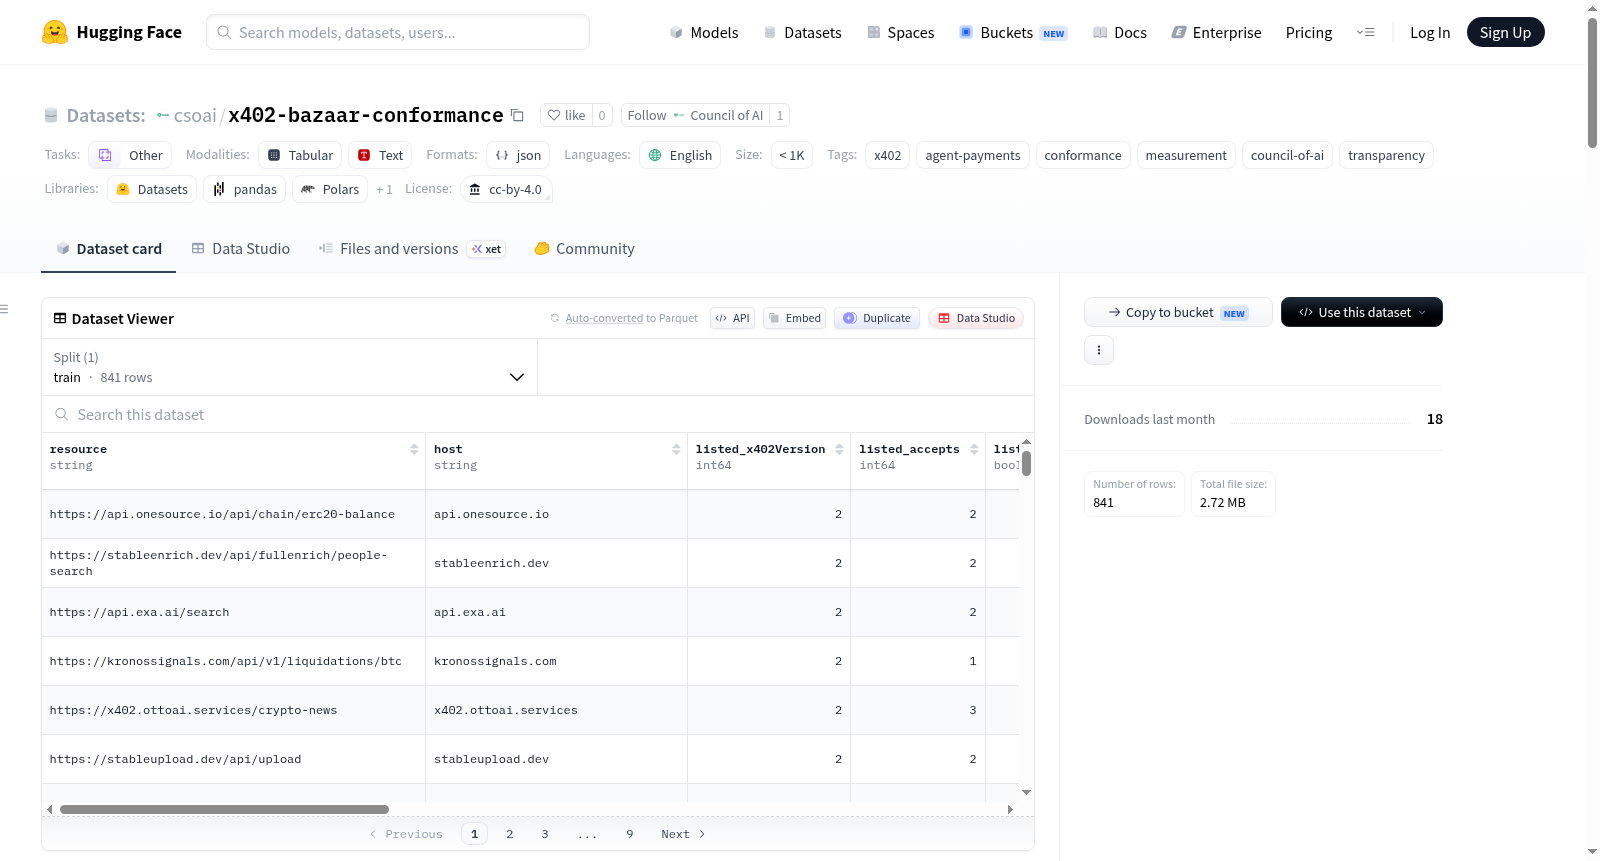The width and height of the screenshot is (1600, 861).
Task: Select the conformance tag
Action: tap(1083, 155)
